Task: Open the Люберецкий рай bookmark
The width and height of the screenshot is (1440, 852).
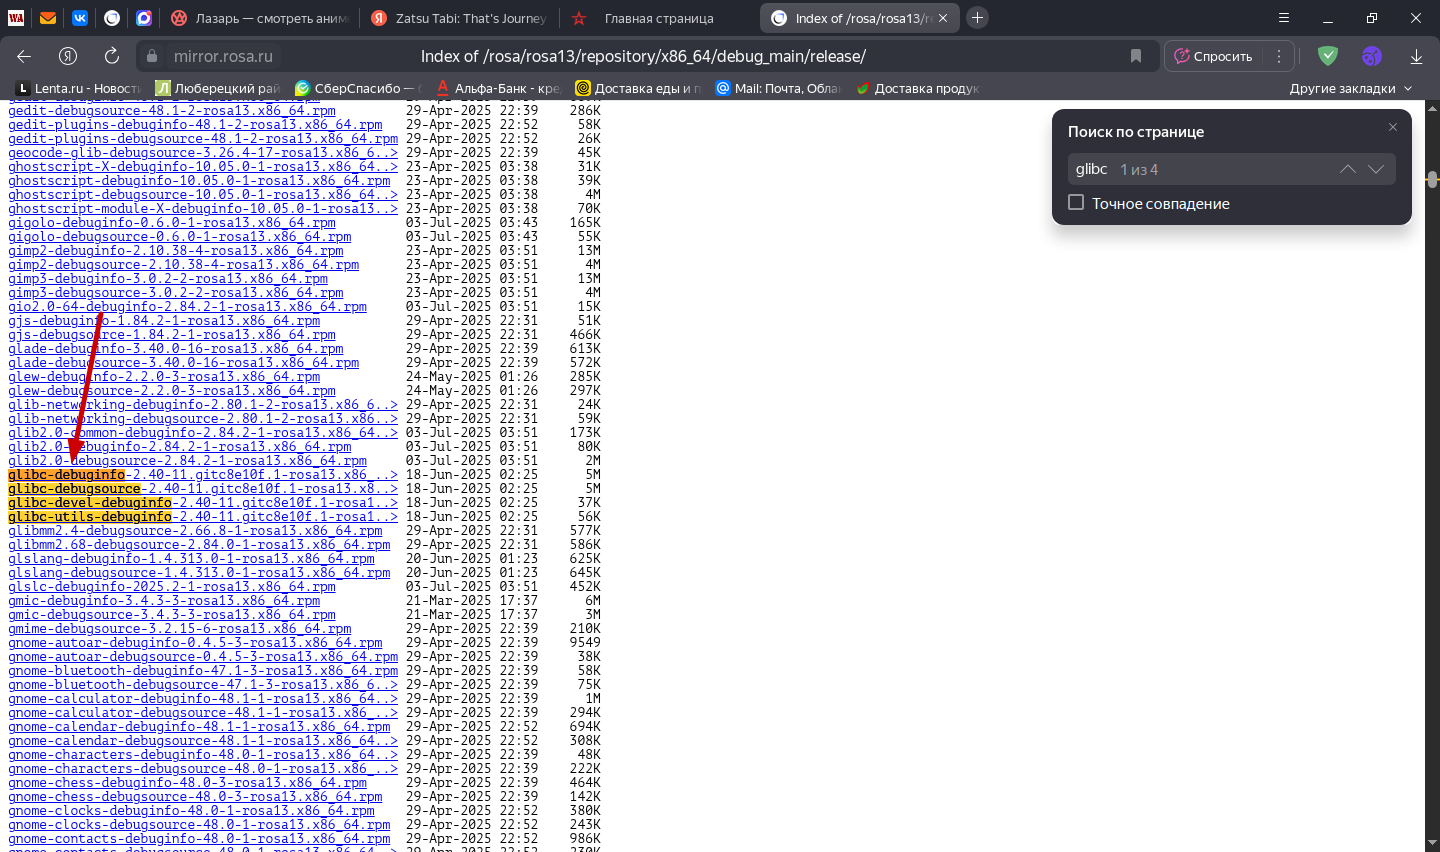Action: [217, 88]
